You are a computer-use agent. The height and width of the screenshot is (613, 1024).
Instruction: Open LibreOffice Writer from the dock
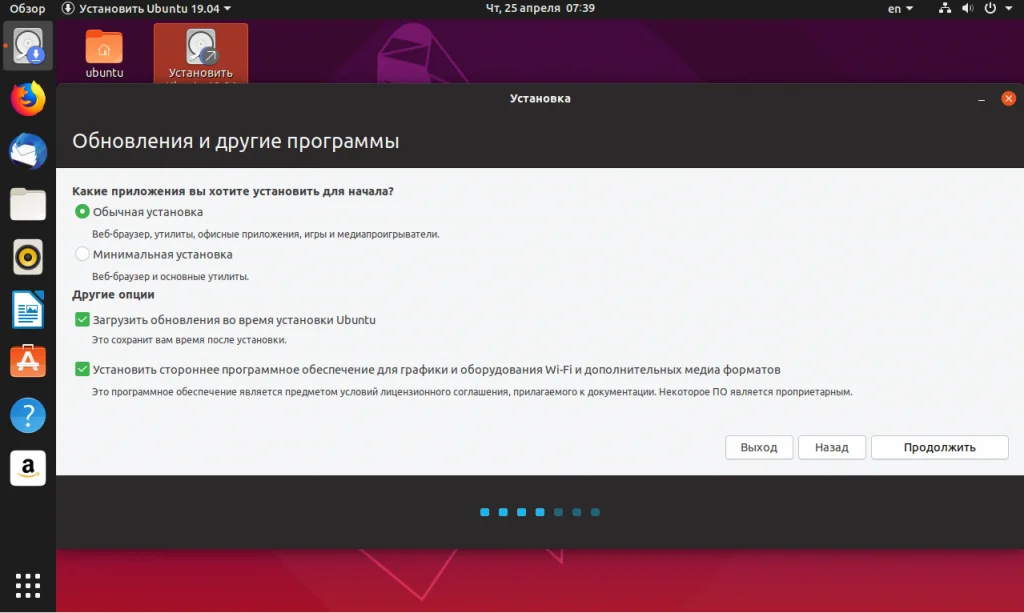click(27, 309)
